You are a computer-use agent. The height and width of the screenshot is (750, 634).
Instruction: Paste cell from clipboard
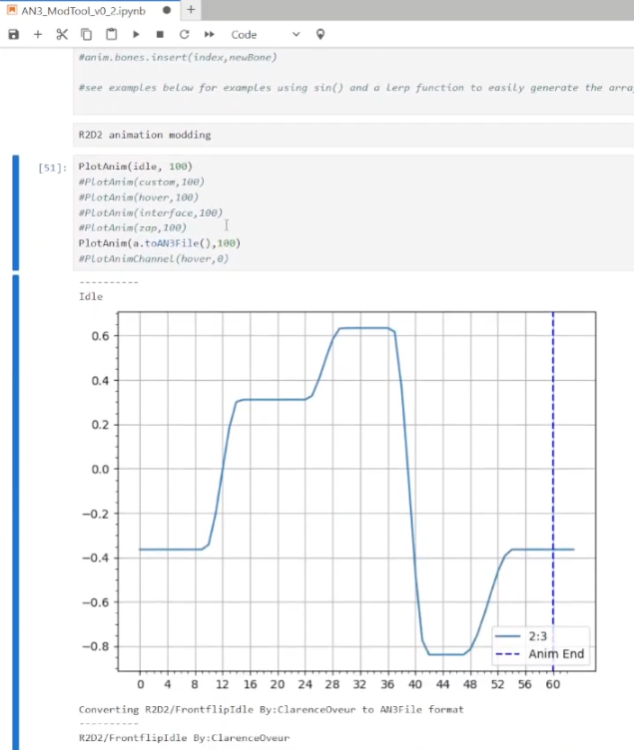point(111,34)
